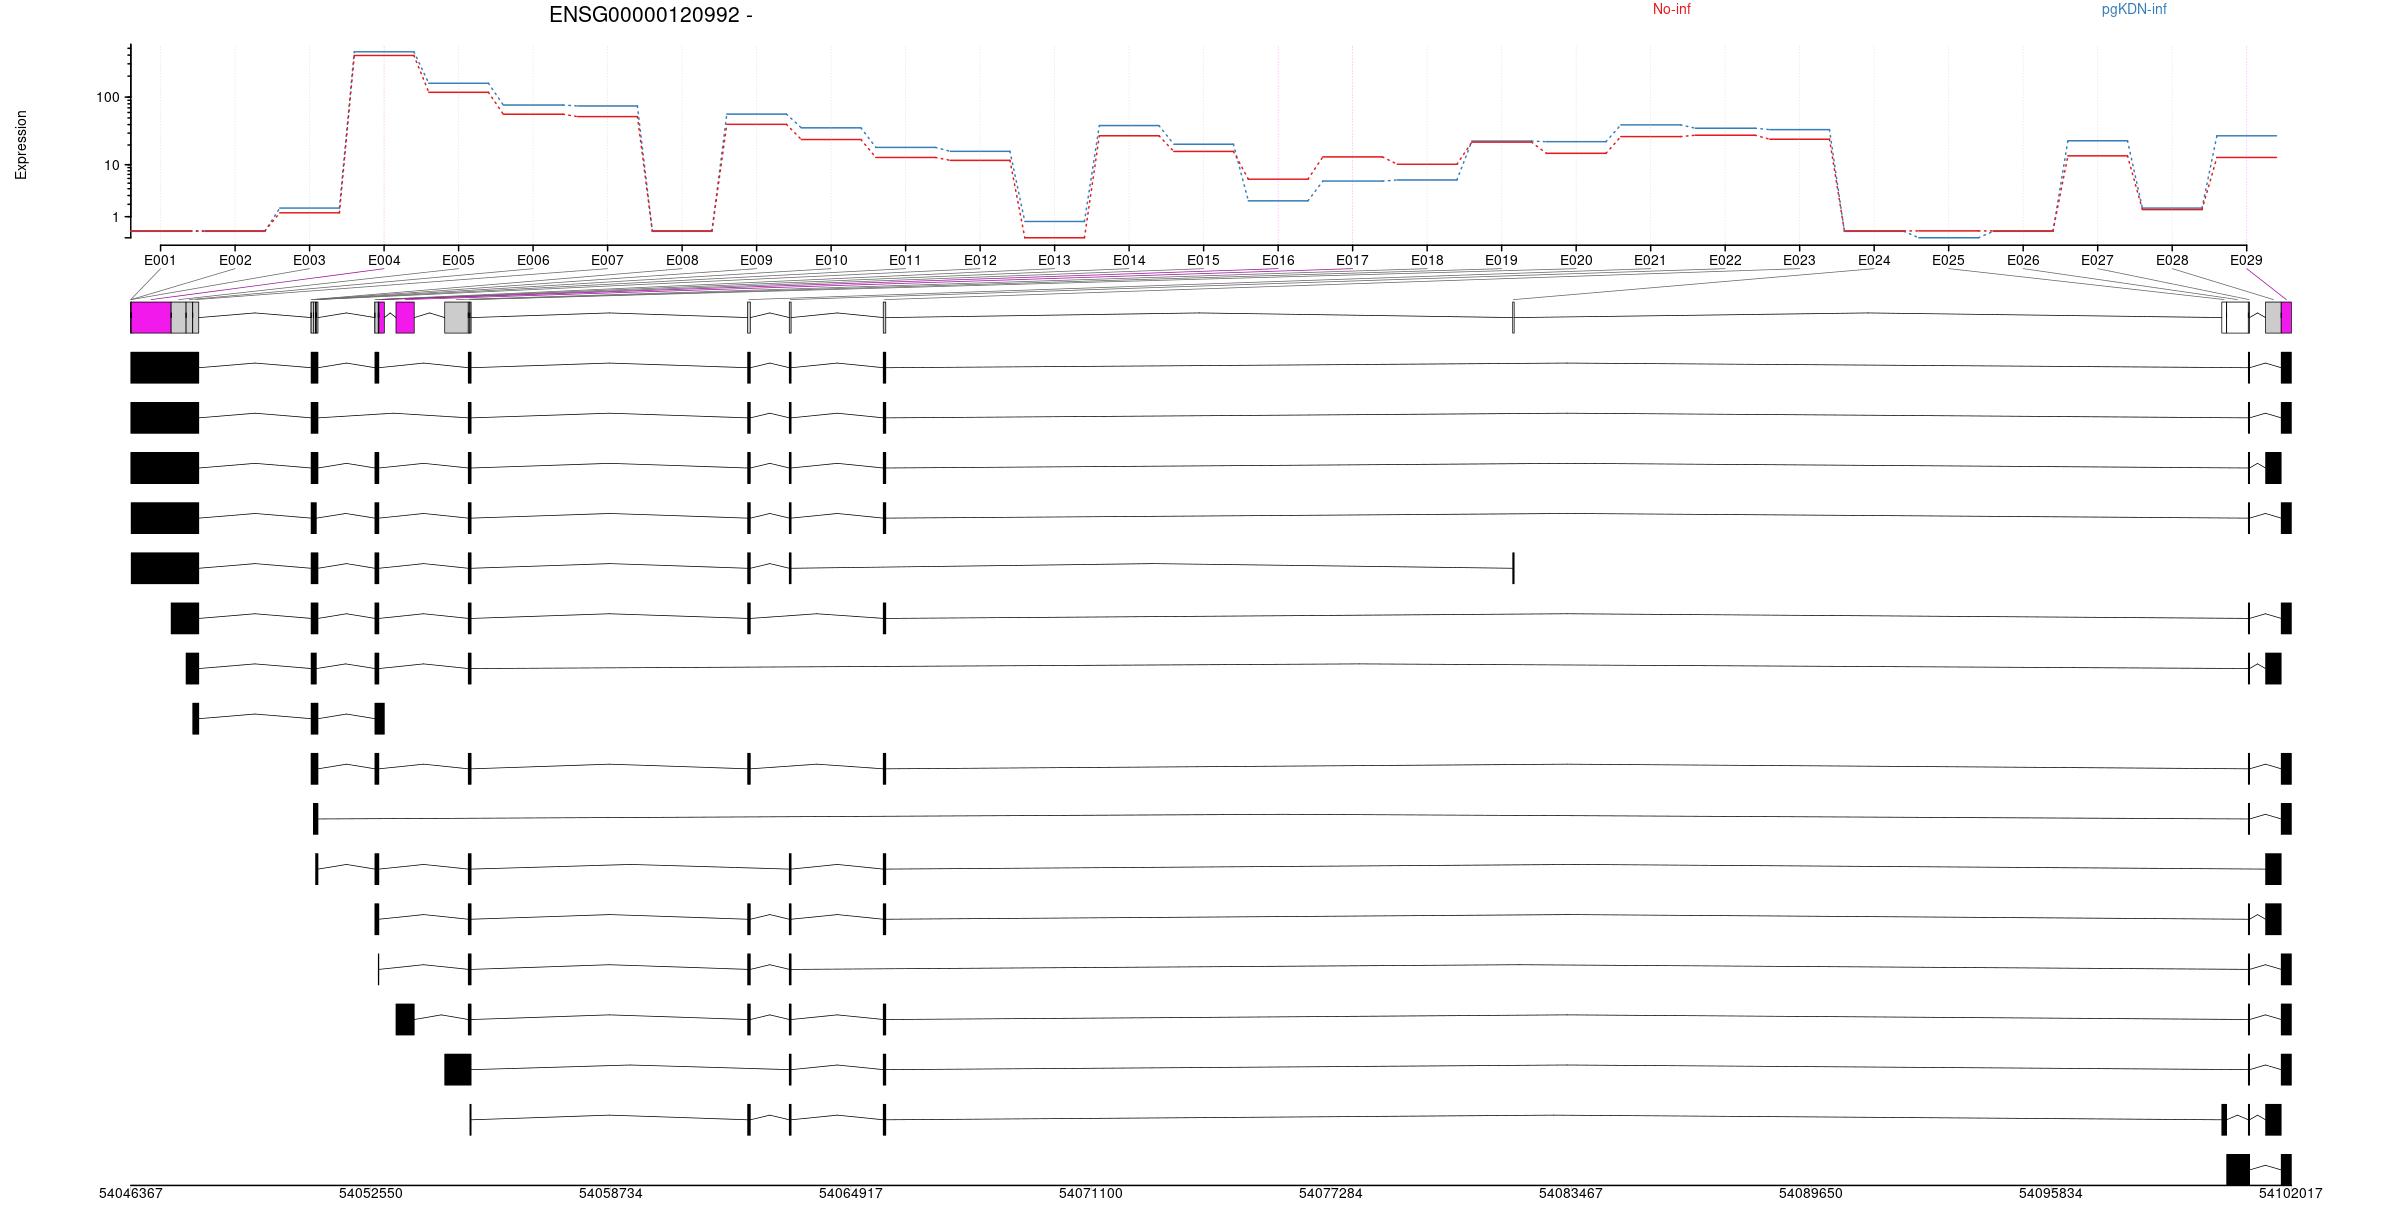Select exon label E010

pyautogui.click(x=831, y=260)
